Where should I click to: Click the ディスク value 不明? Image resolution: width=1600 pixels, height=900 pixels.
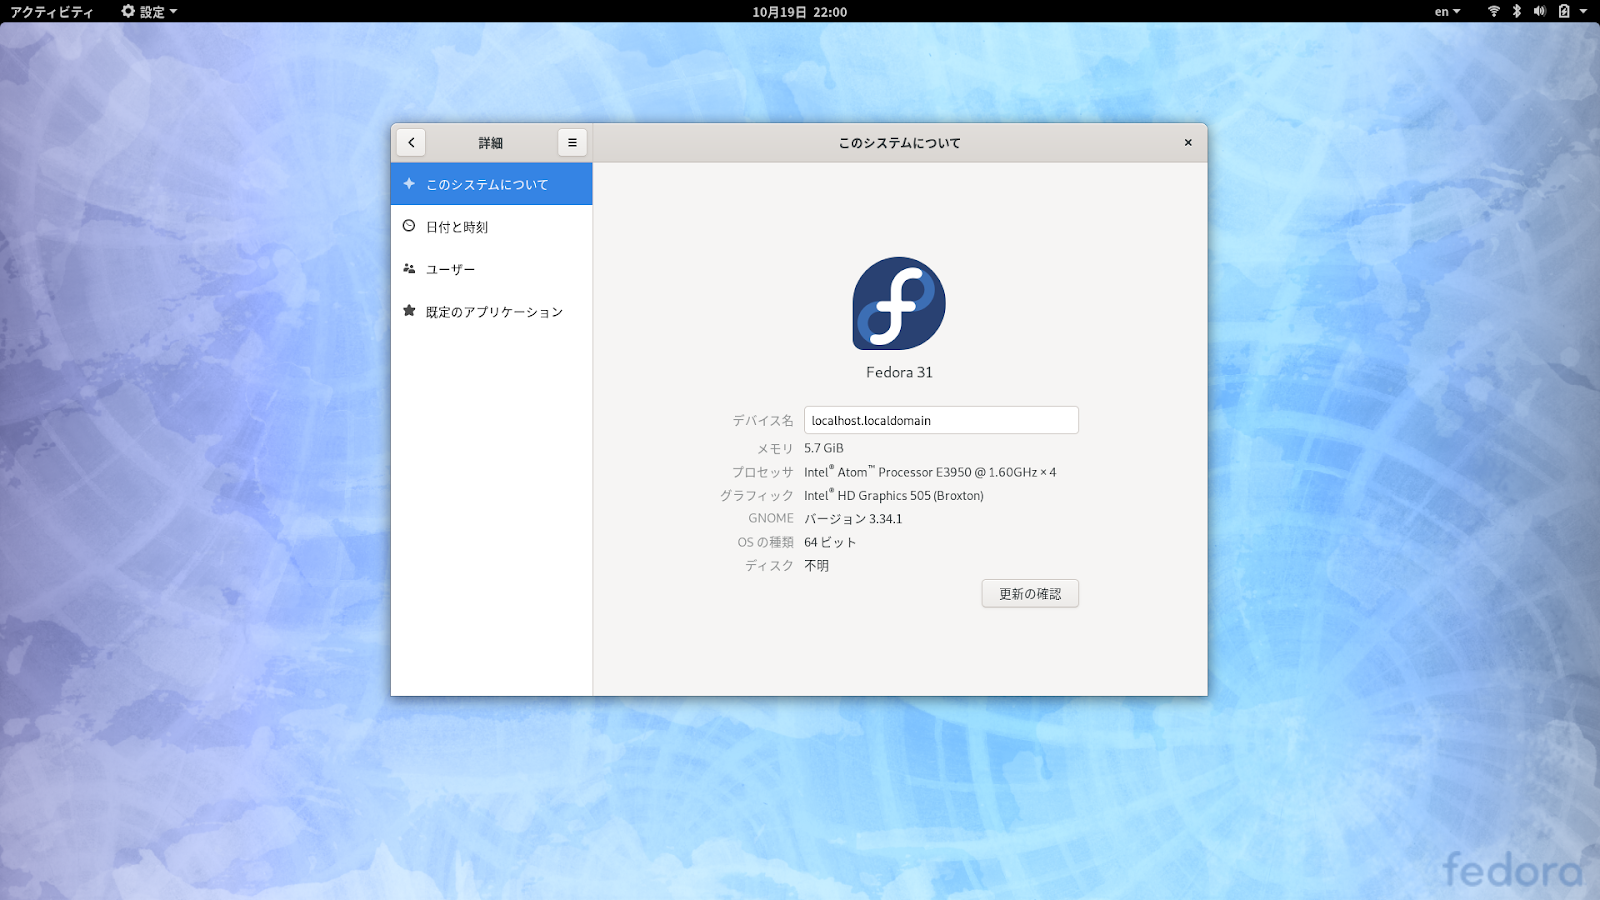817,566
